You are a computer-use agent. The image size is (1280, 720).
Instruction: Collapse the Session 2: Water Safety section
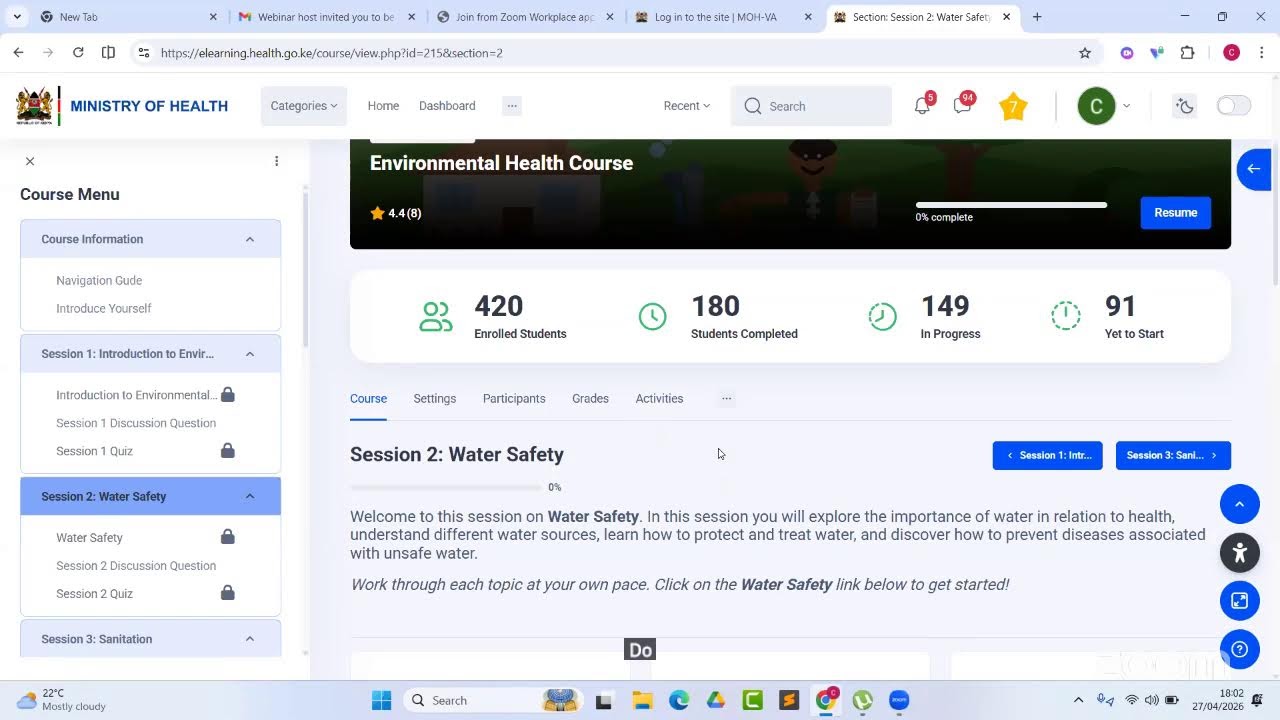pos(250,496)
